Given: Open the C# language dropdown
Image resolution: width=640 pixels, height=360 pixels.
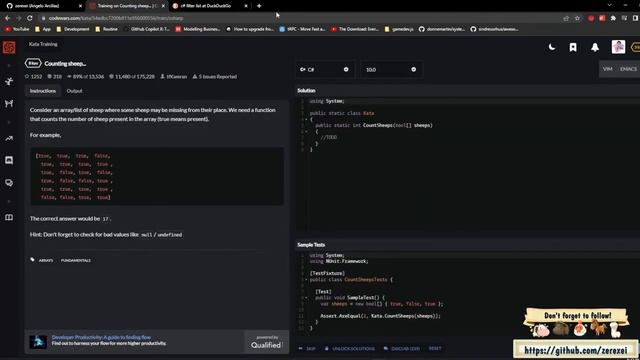Looking at the screenshot, I should tap(325, 69).
